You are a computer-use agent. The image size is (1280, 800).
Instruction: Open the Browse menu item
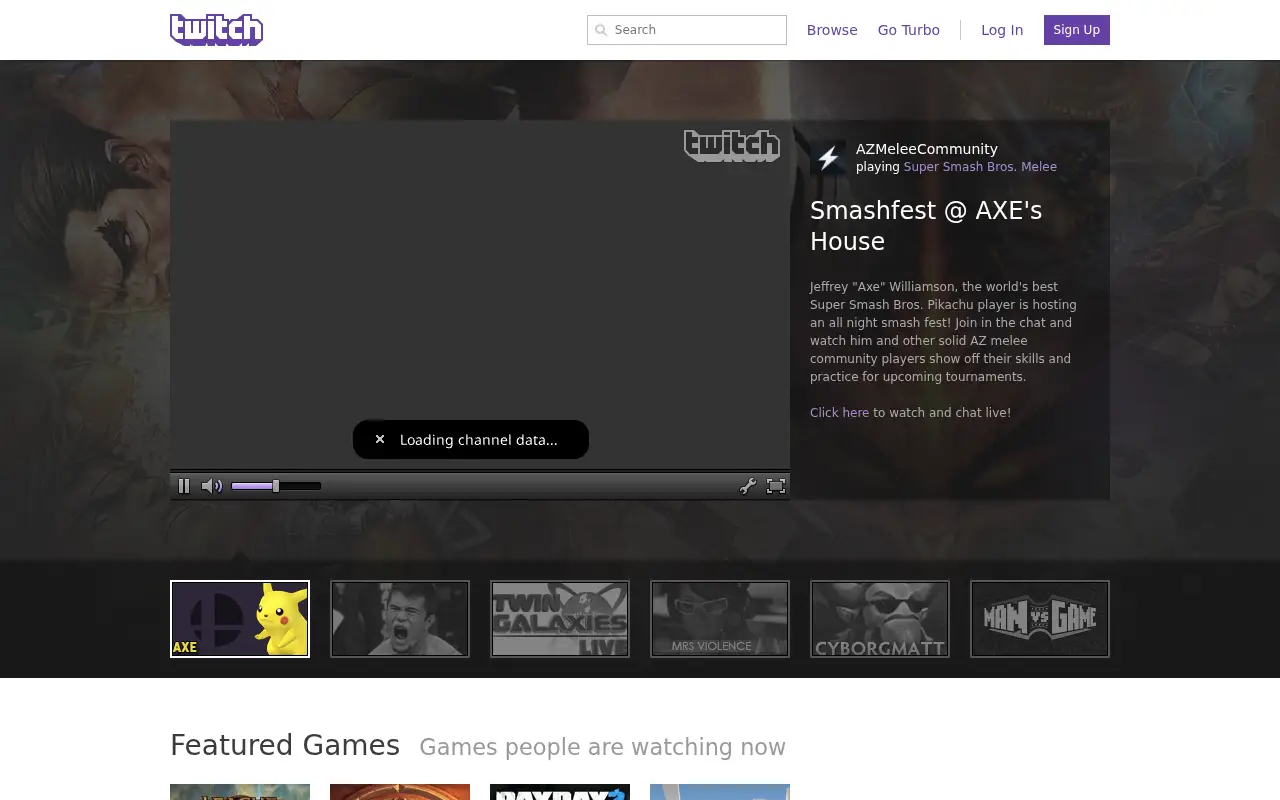point(832,30)
